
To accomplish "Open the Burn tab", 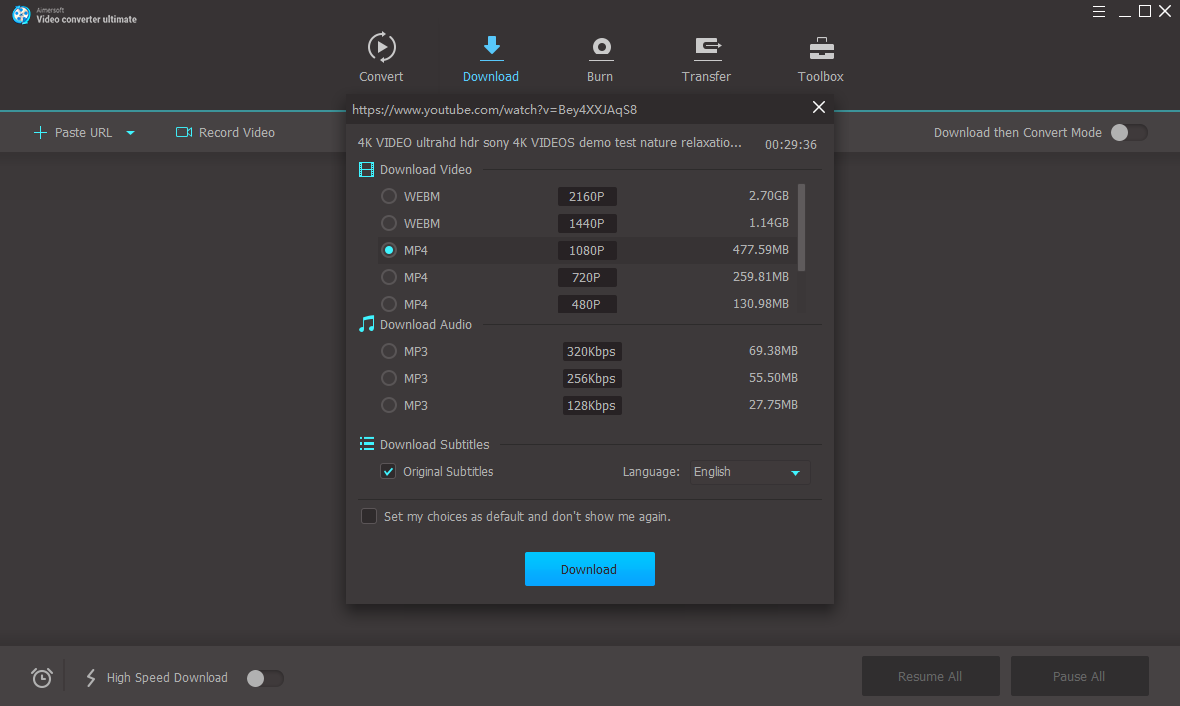I will pyautogui.click(x=600, y=58).
